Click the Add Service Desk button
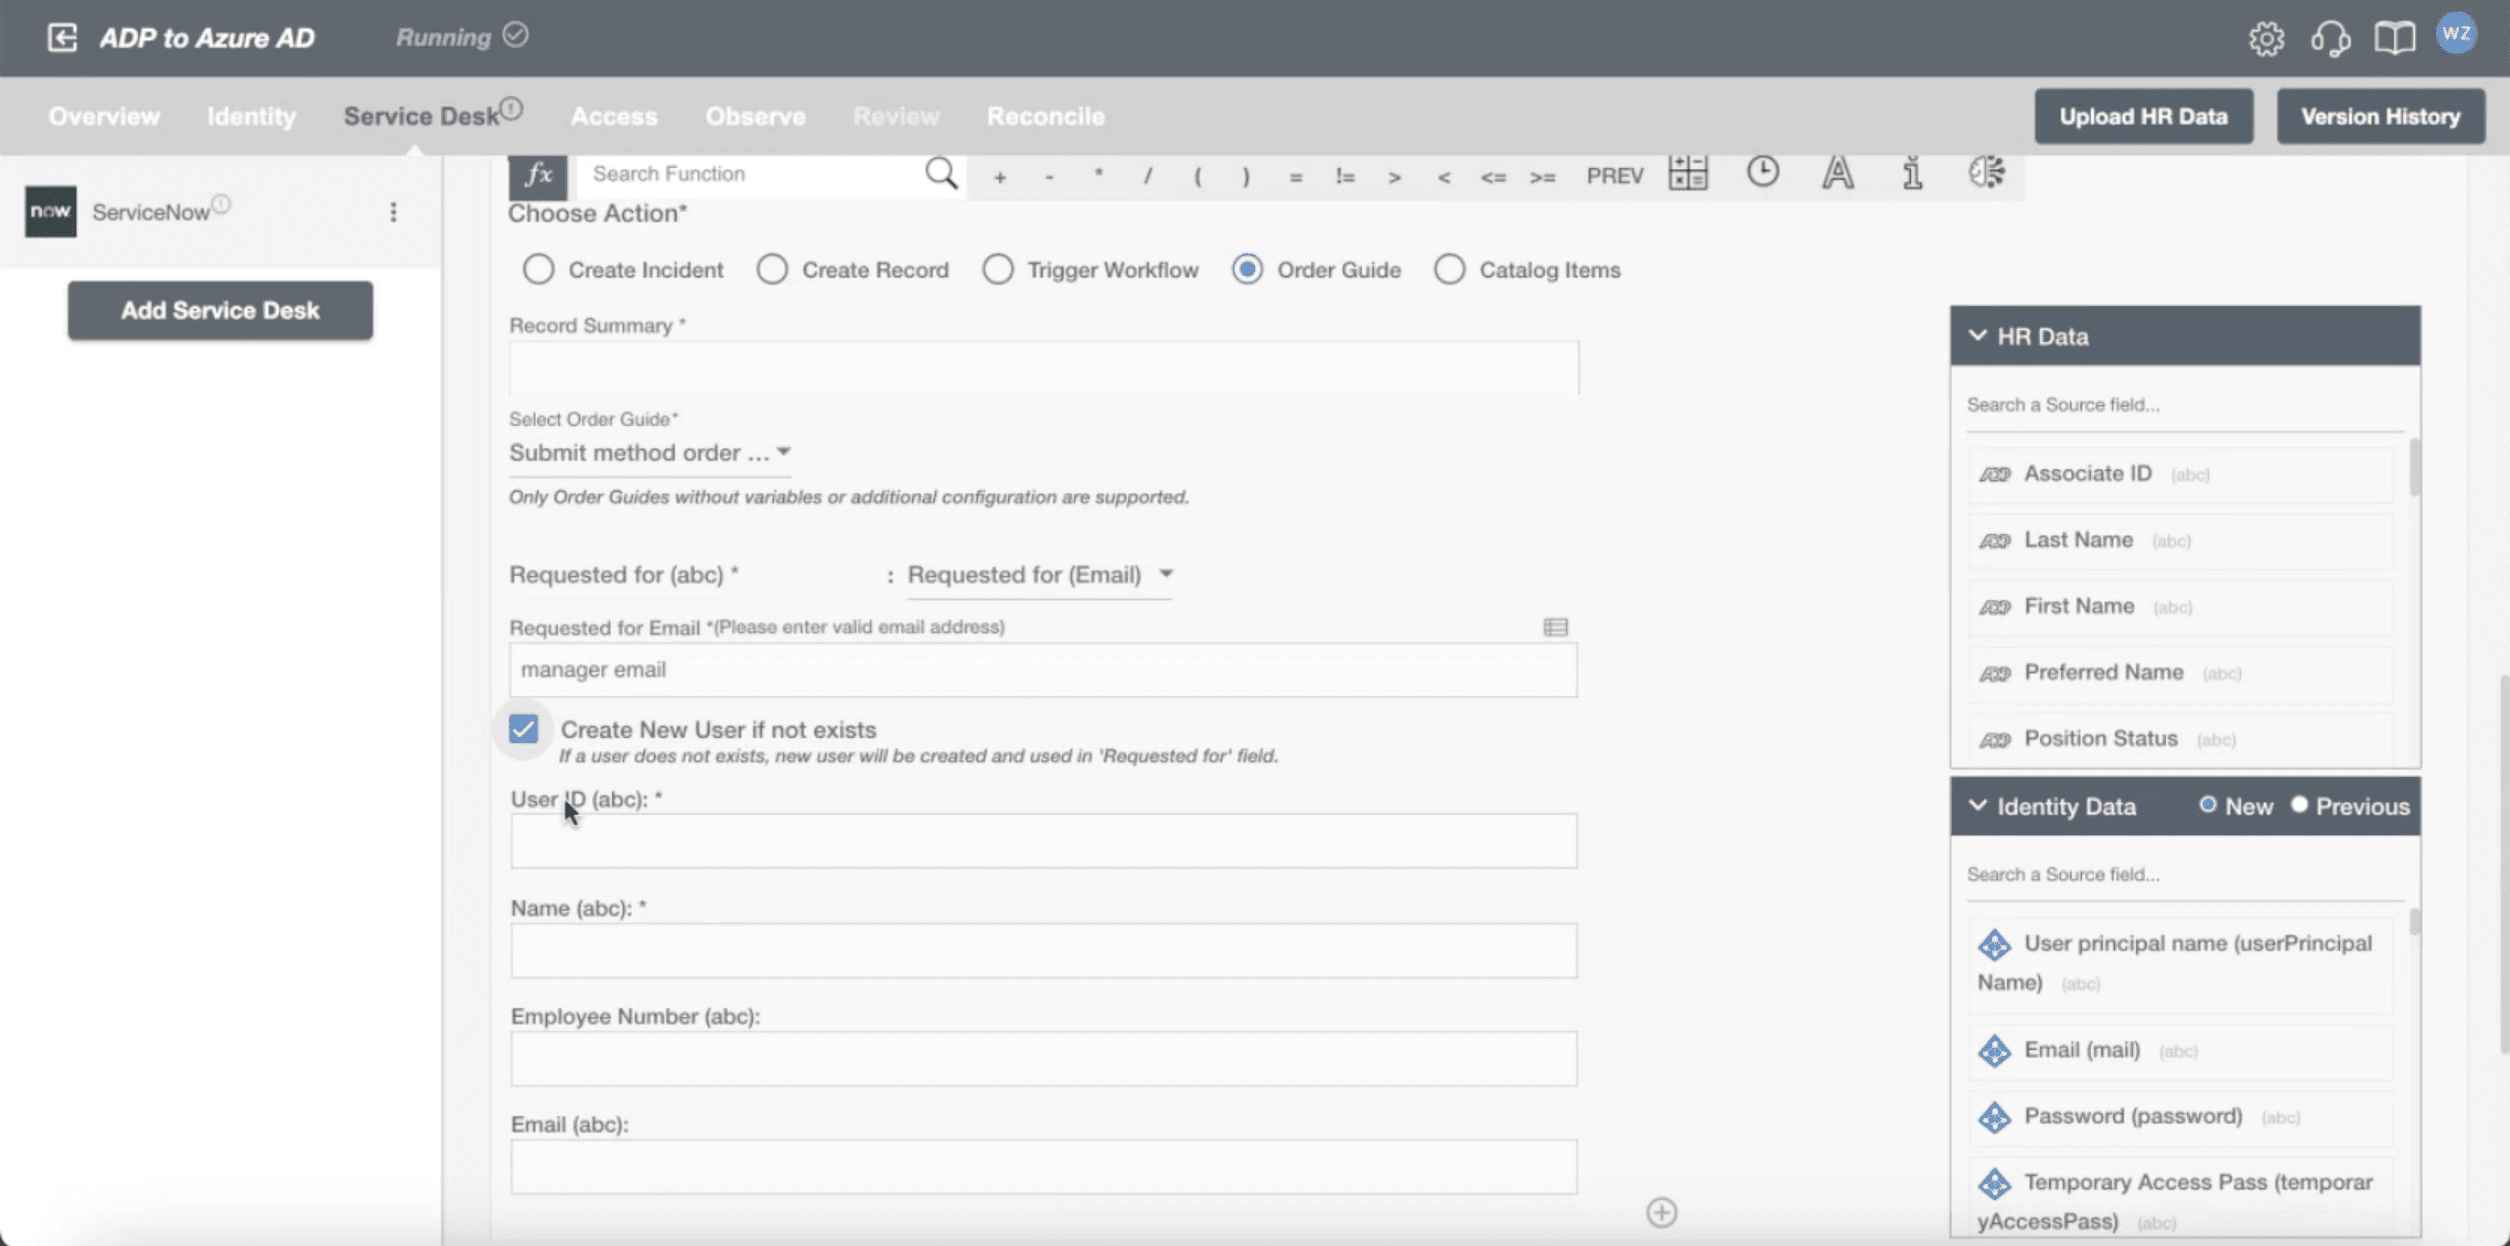 click(x=219, y=310)
